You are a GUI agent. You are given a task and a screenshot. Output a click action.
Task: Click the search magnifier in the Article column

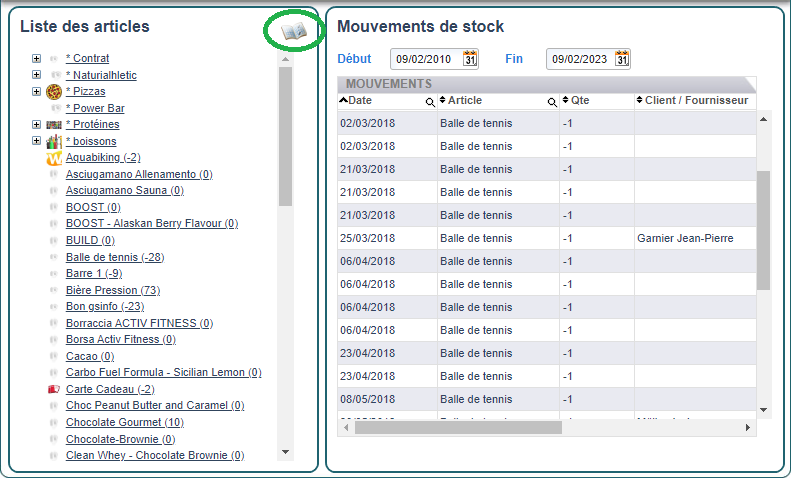click(x=551, y=102)
